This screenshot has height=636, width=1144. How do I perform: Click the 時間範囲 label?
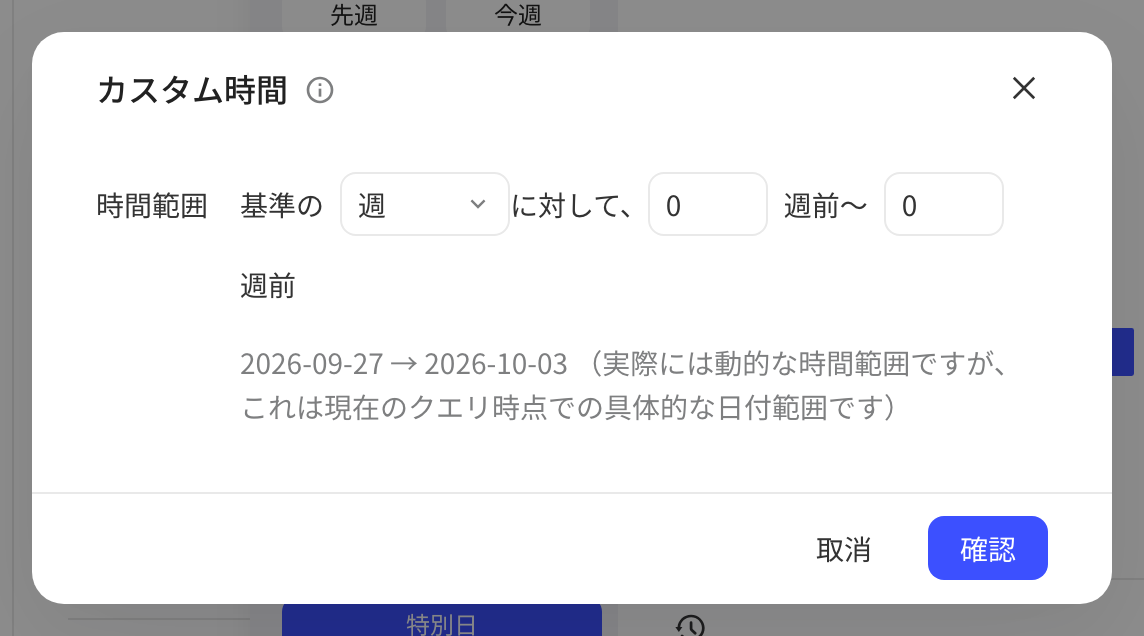(152, 206)
